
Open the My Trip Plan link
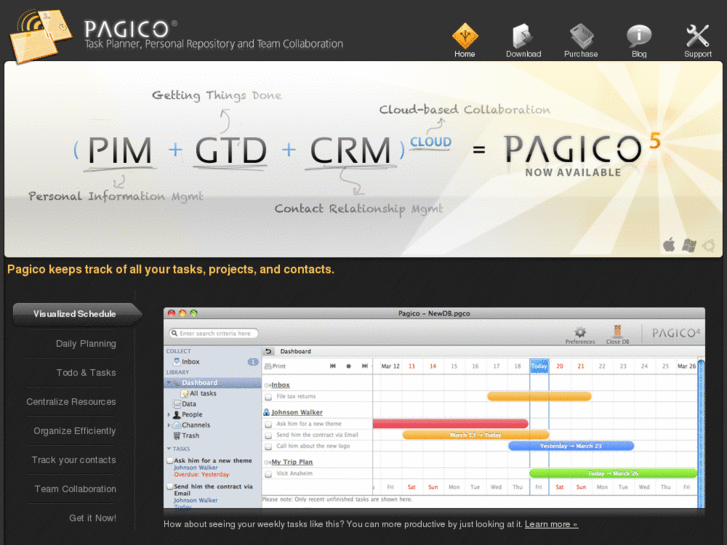coord(292,462)
